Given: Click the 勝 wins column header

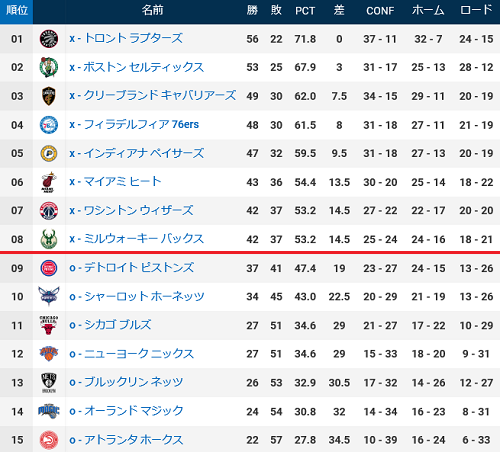Looking at the screenshot, I should (x=252, y=10).
